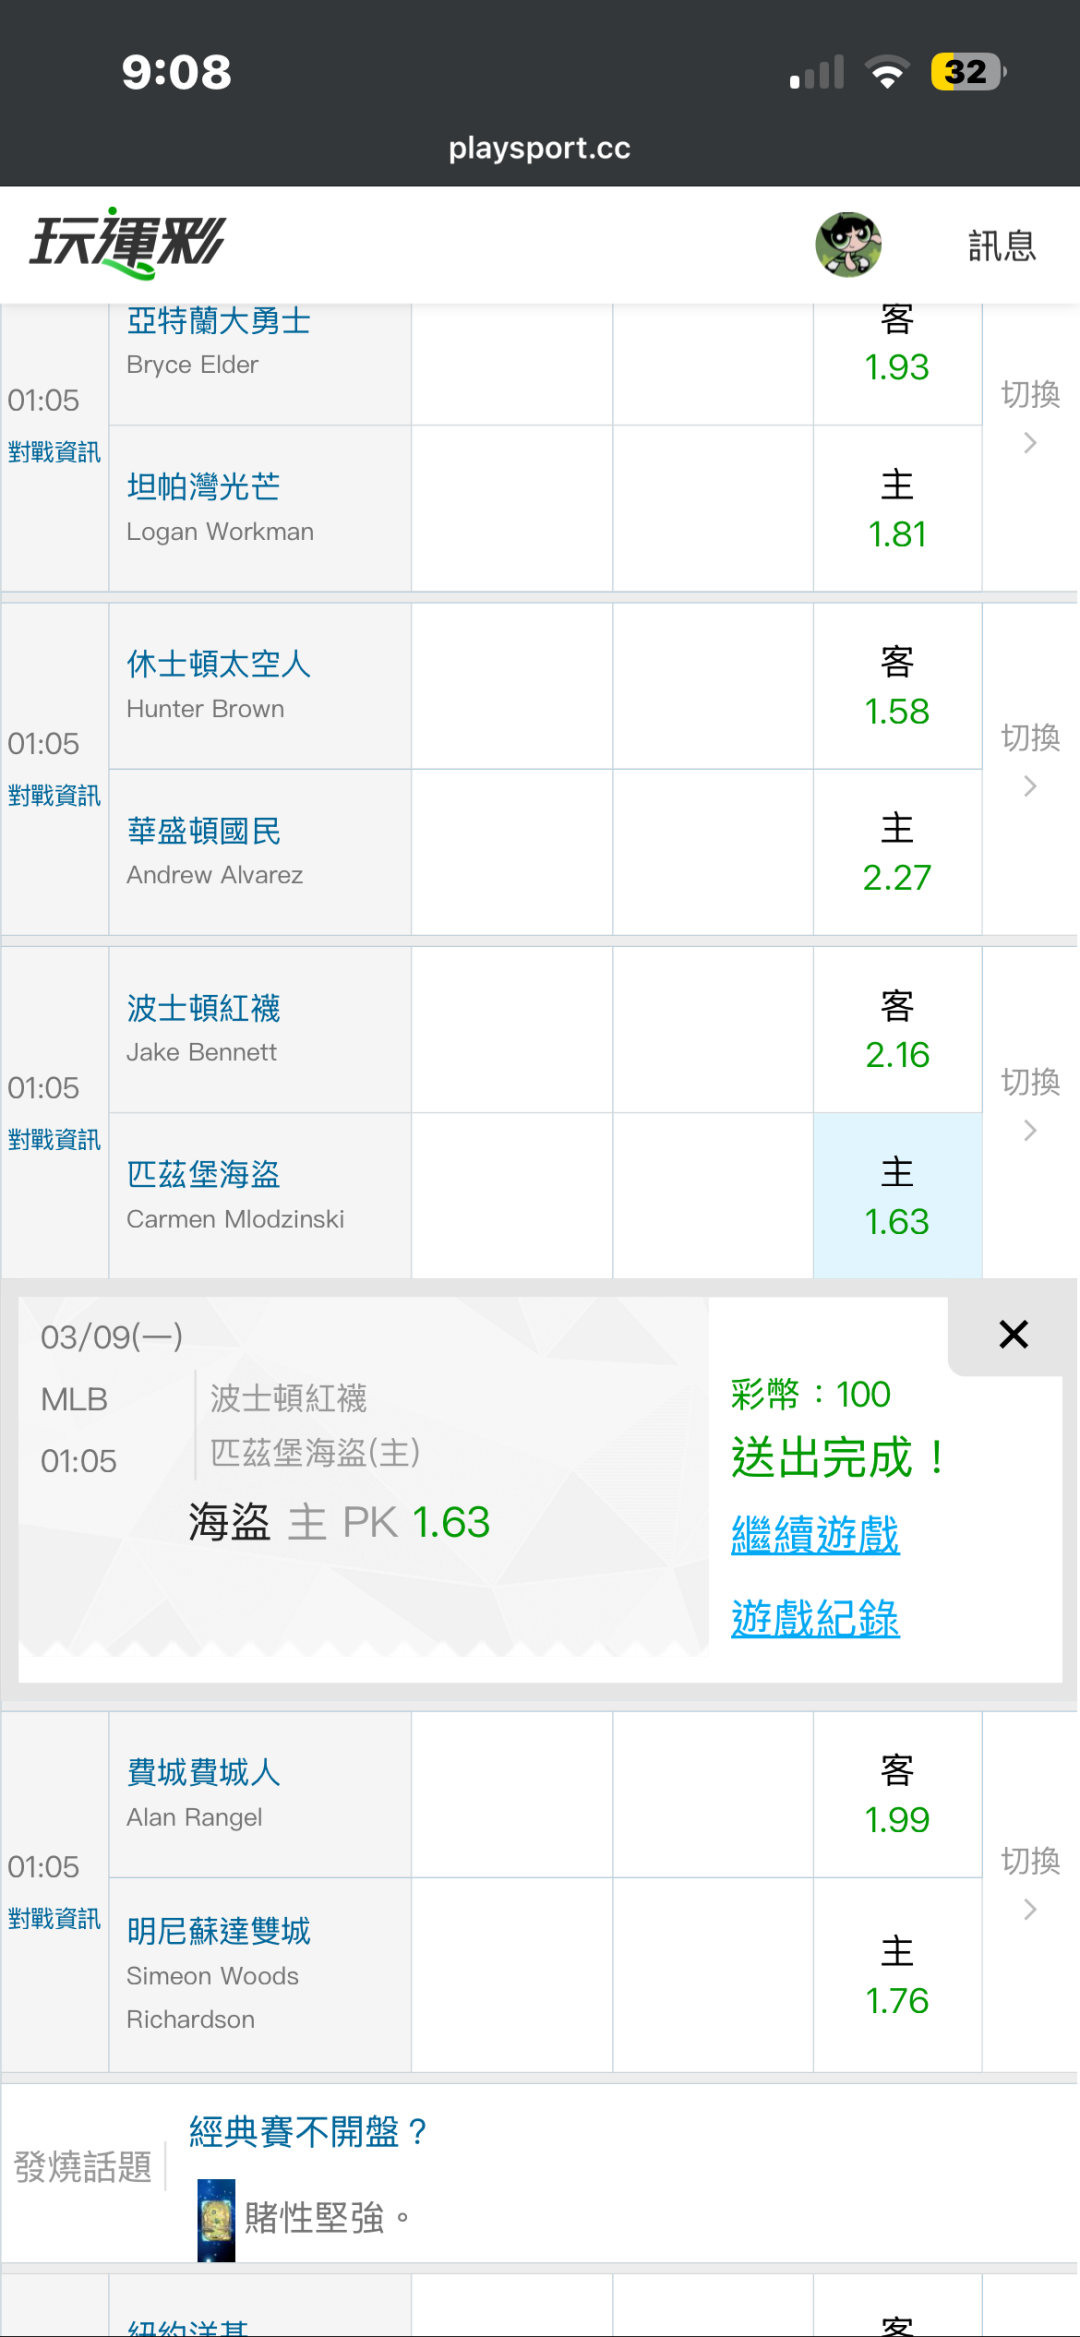Select Astros away odds 1.58
This screenshot has height=2337, width=1080.
tap(897, 687)
